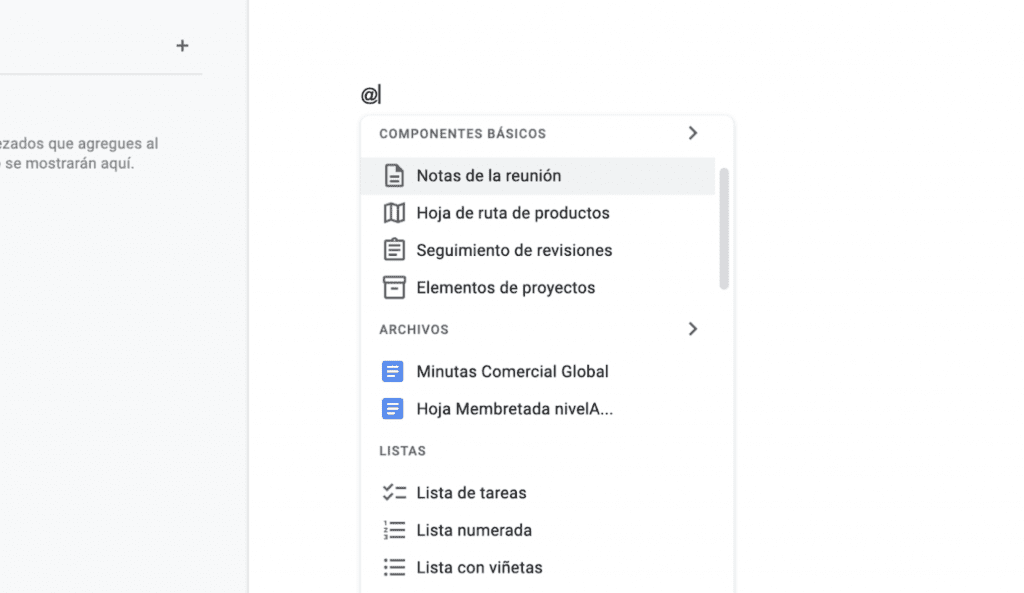Click the Minutas Comercial Global doc icon
Image resolution: width=1024 pixels, height=593 pixels.
pyautogui.click(x=394, y=372)
